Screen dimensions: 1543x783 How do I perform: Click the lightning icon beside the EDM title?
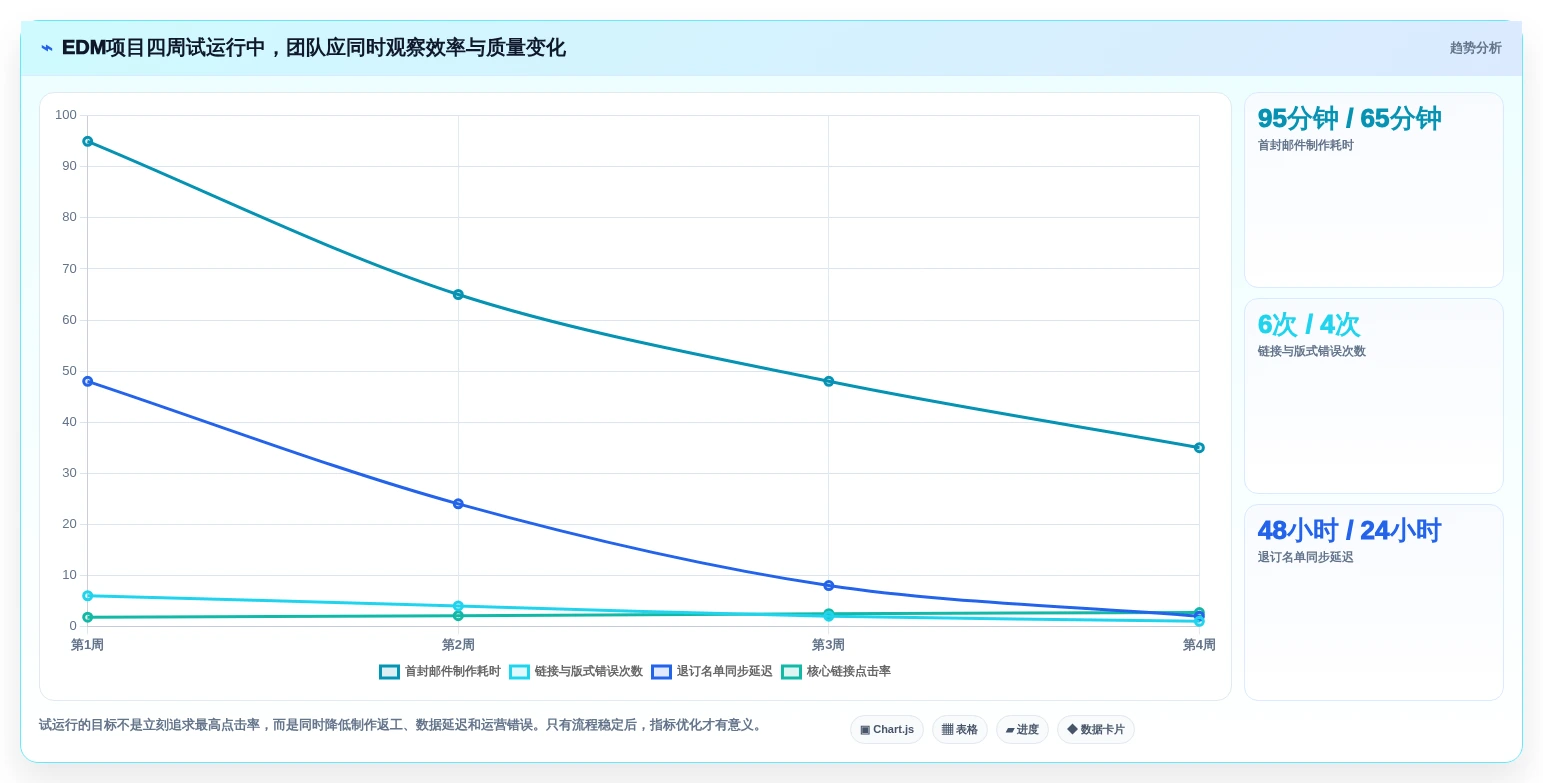coord(47,48)
